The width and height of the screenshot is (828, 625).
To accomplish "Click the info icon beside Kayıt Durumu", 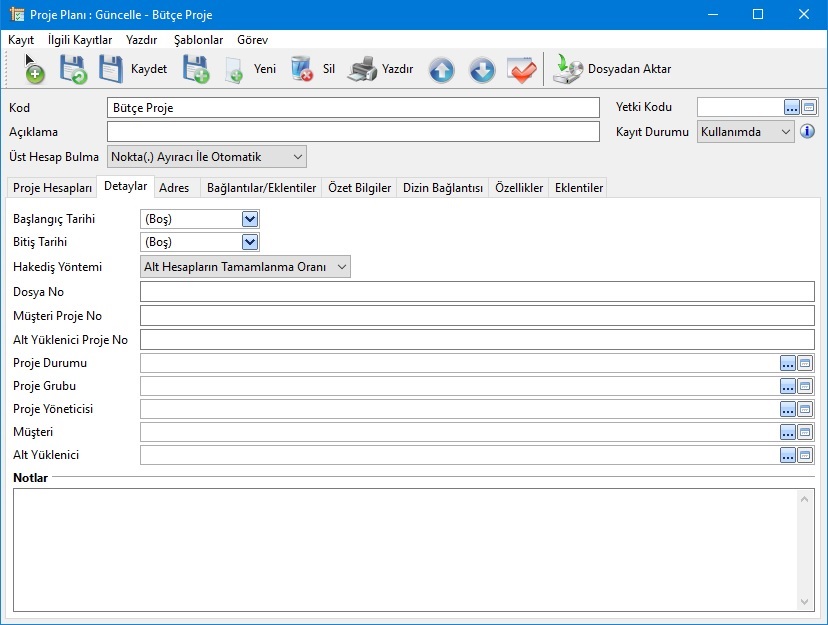I will (x=808, y=131).
